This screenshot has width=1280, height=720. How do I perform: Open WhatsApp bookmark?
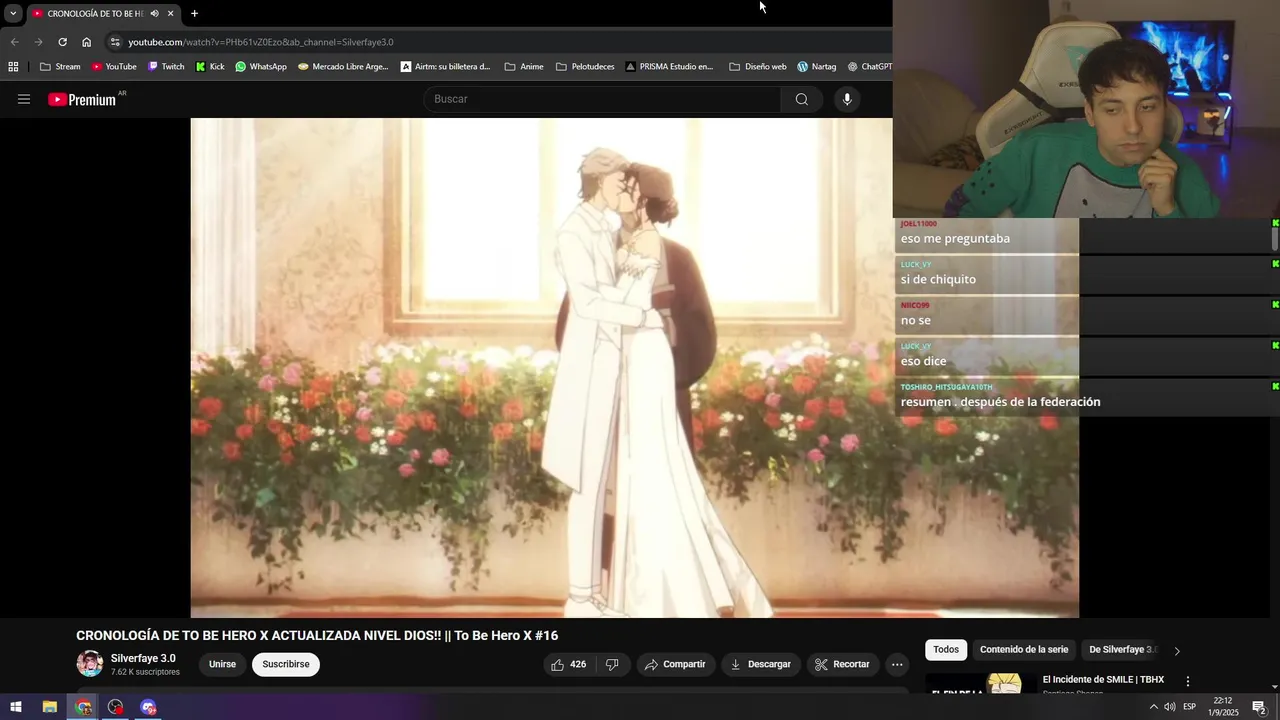pos(261,67)
